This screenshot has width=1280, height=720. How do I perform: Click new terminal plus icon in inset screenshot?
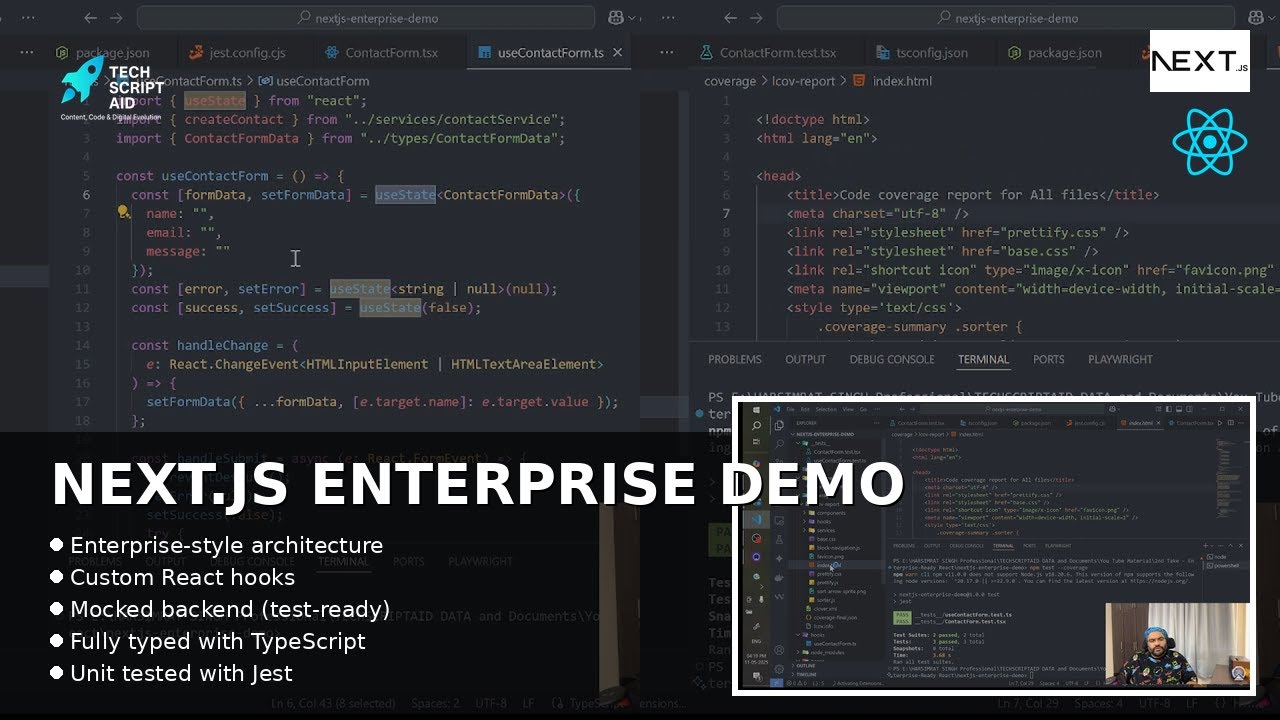[x=1205, y=545]
